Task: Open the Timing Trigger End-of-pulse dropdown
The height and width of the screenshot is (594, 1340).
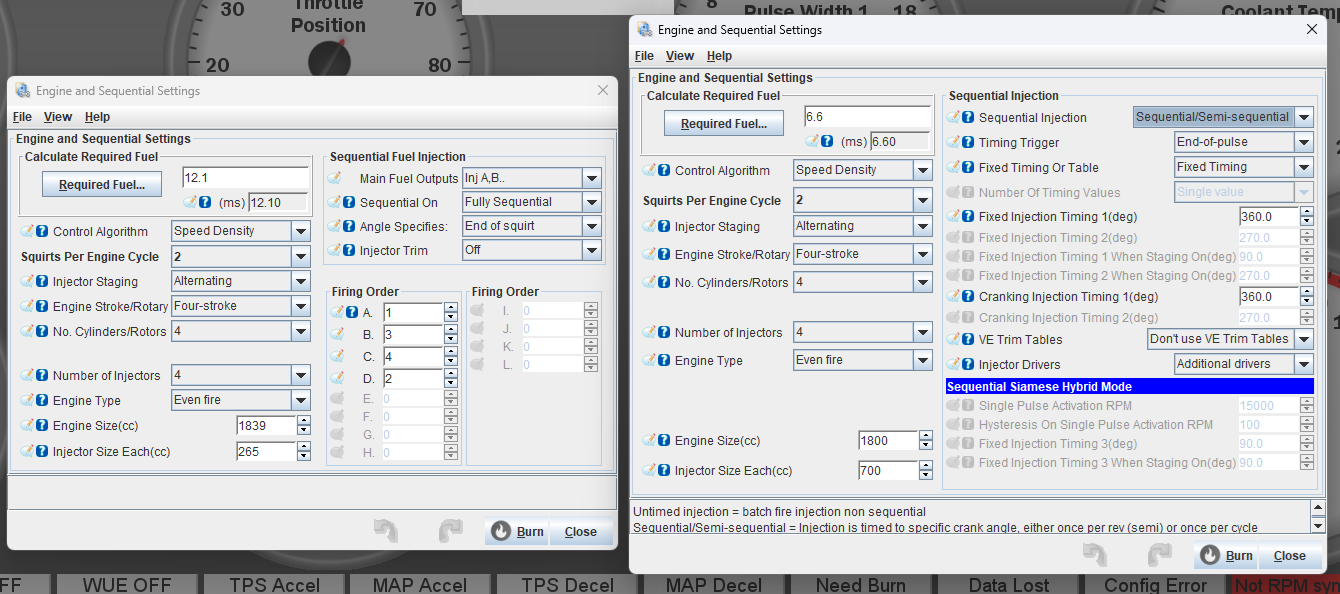Action: click(x=1303, y=142)
